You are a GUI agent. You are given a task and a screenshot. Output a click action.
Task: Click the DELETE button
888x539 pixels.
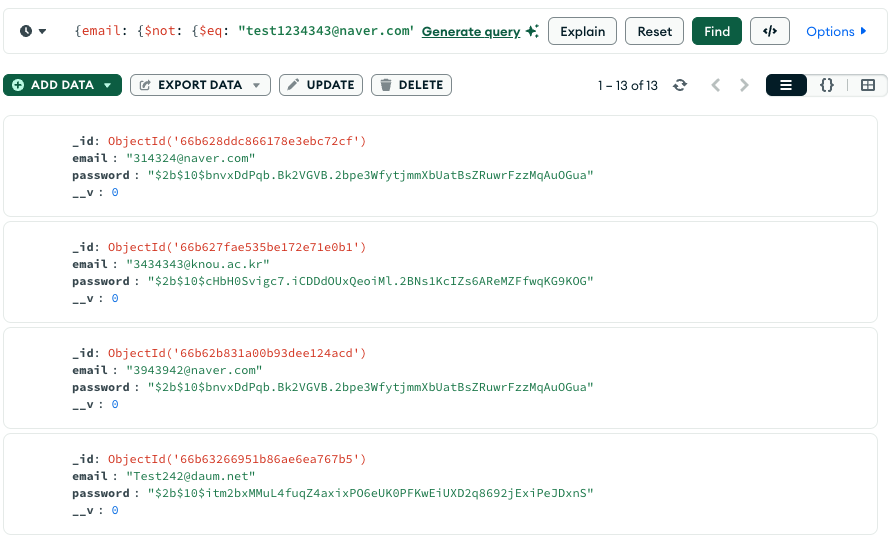click(x=411, y=85)
